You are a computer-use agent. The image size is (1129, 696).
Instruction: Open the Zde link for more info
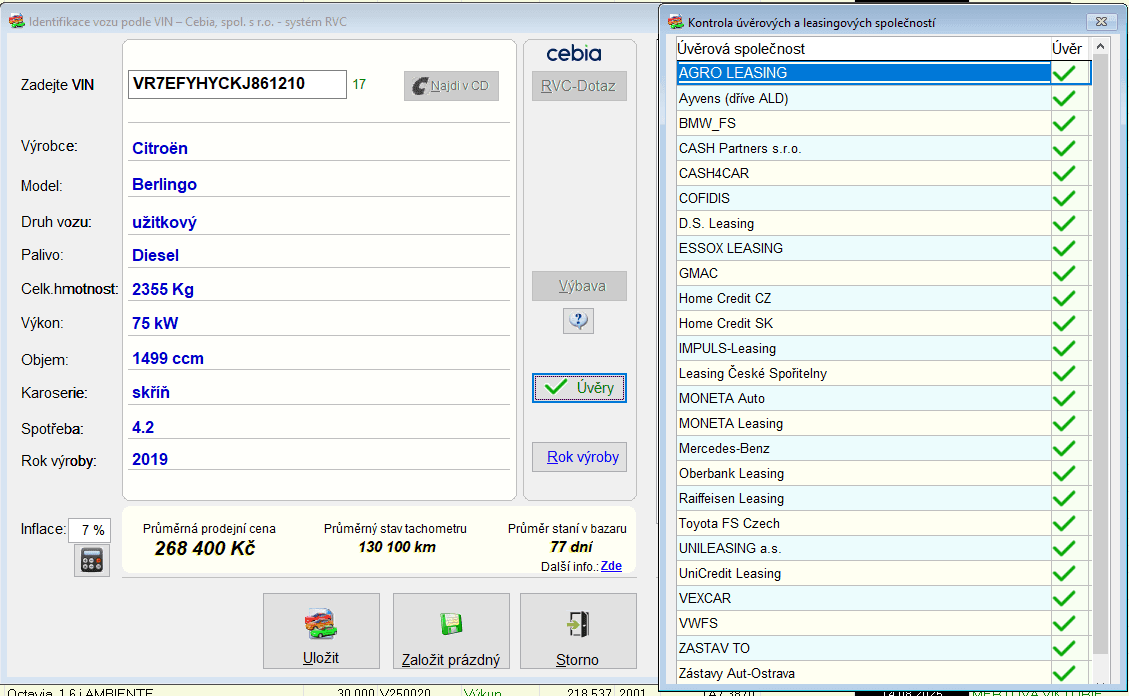point(611,566)
